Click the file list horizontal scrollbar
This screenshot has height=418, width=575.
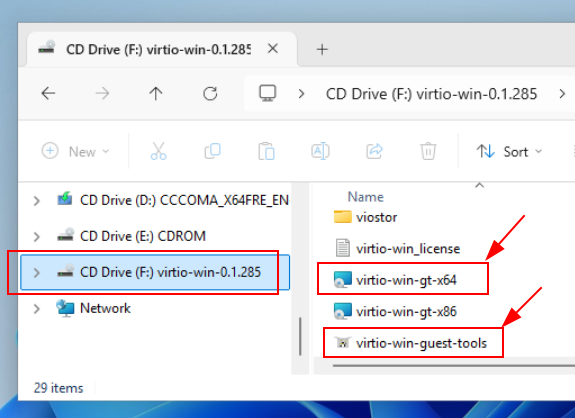(x=454, y=365)
